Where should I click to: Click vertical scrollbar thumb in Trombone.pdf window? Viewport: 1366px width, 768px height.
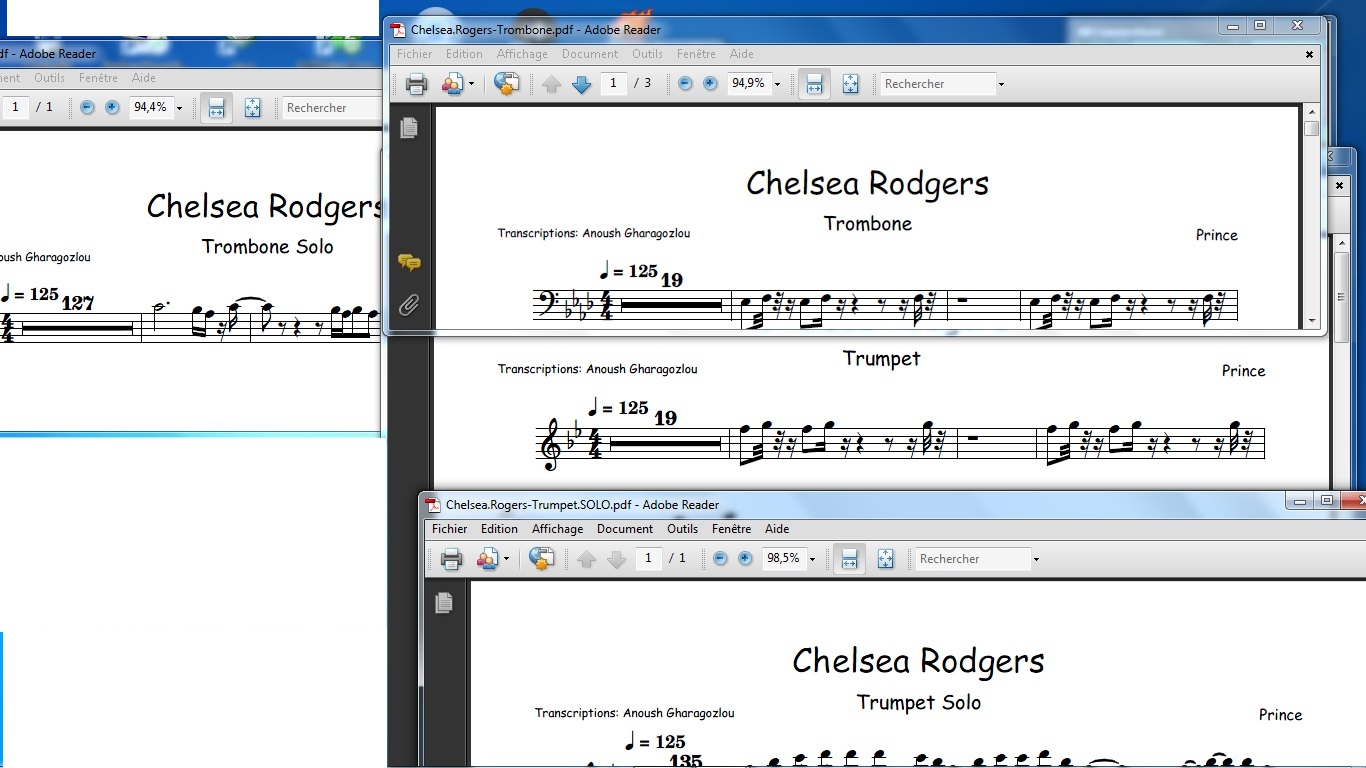coord(1311,129)
